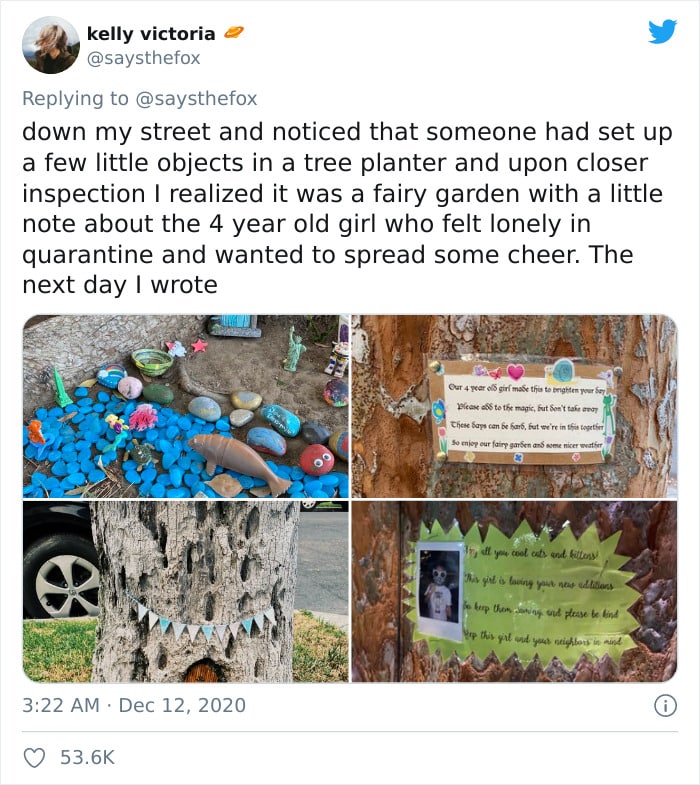This screenshot has height=785, width=700.
Task: Click the kelly victoria display name
Action: (x=151, y=34)
